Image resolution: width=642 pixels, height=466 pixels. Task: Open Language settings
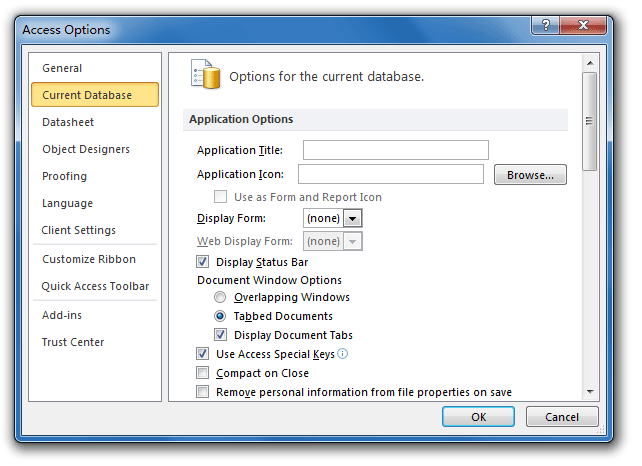coord(95,203)
